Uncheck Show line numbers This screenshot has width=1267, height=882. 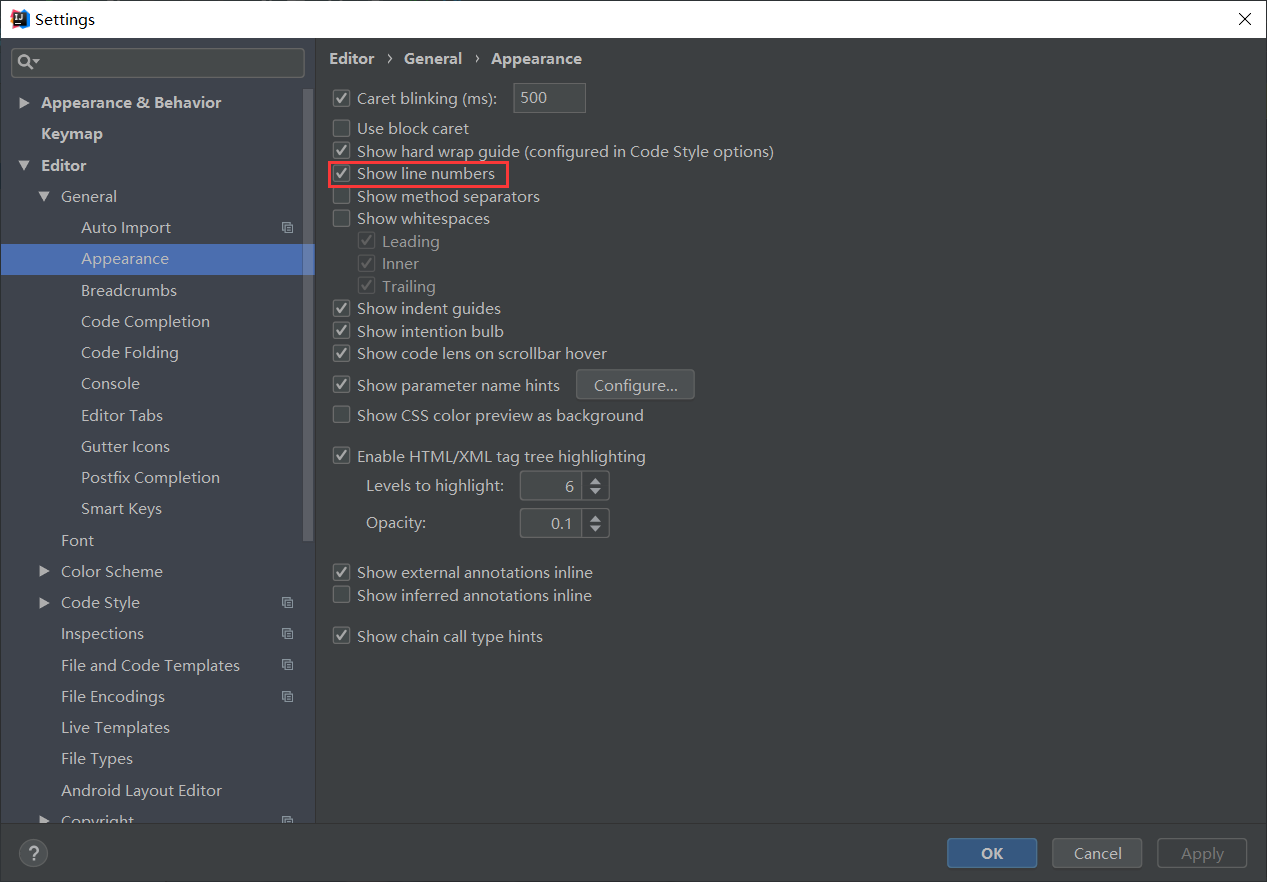pyautogui.click(x=342, y=173)
